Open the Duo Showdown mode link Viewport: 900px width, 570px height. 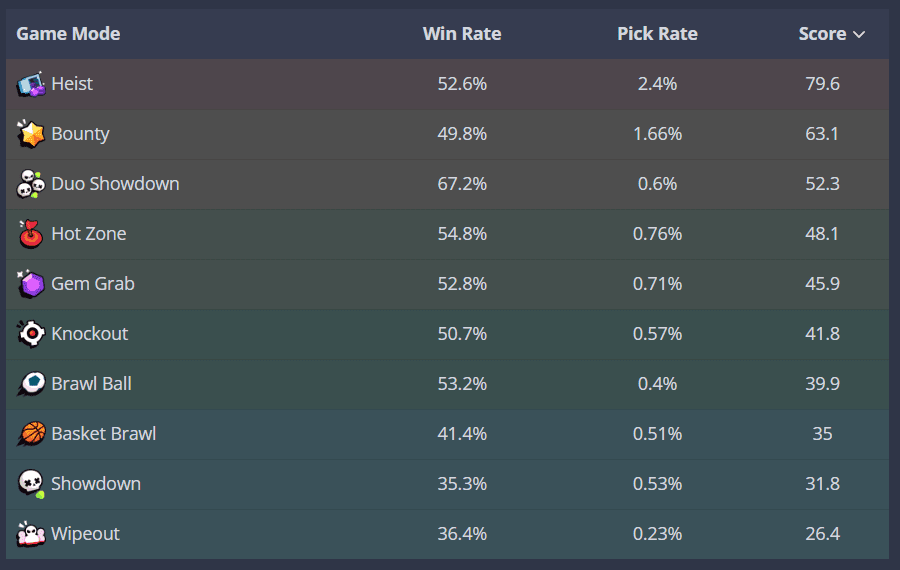point(115,184)
